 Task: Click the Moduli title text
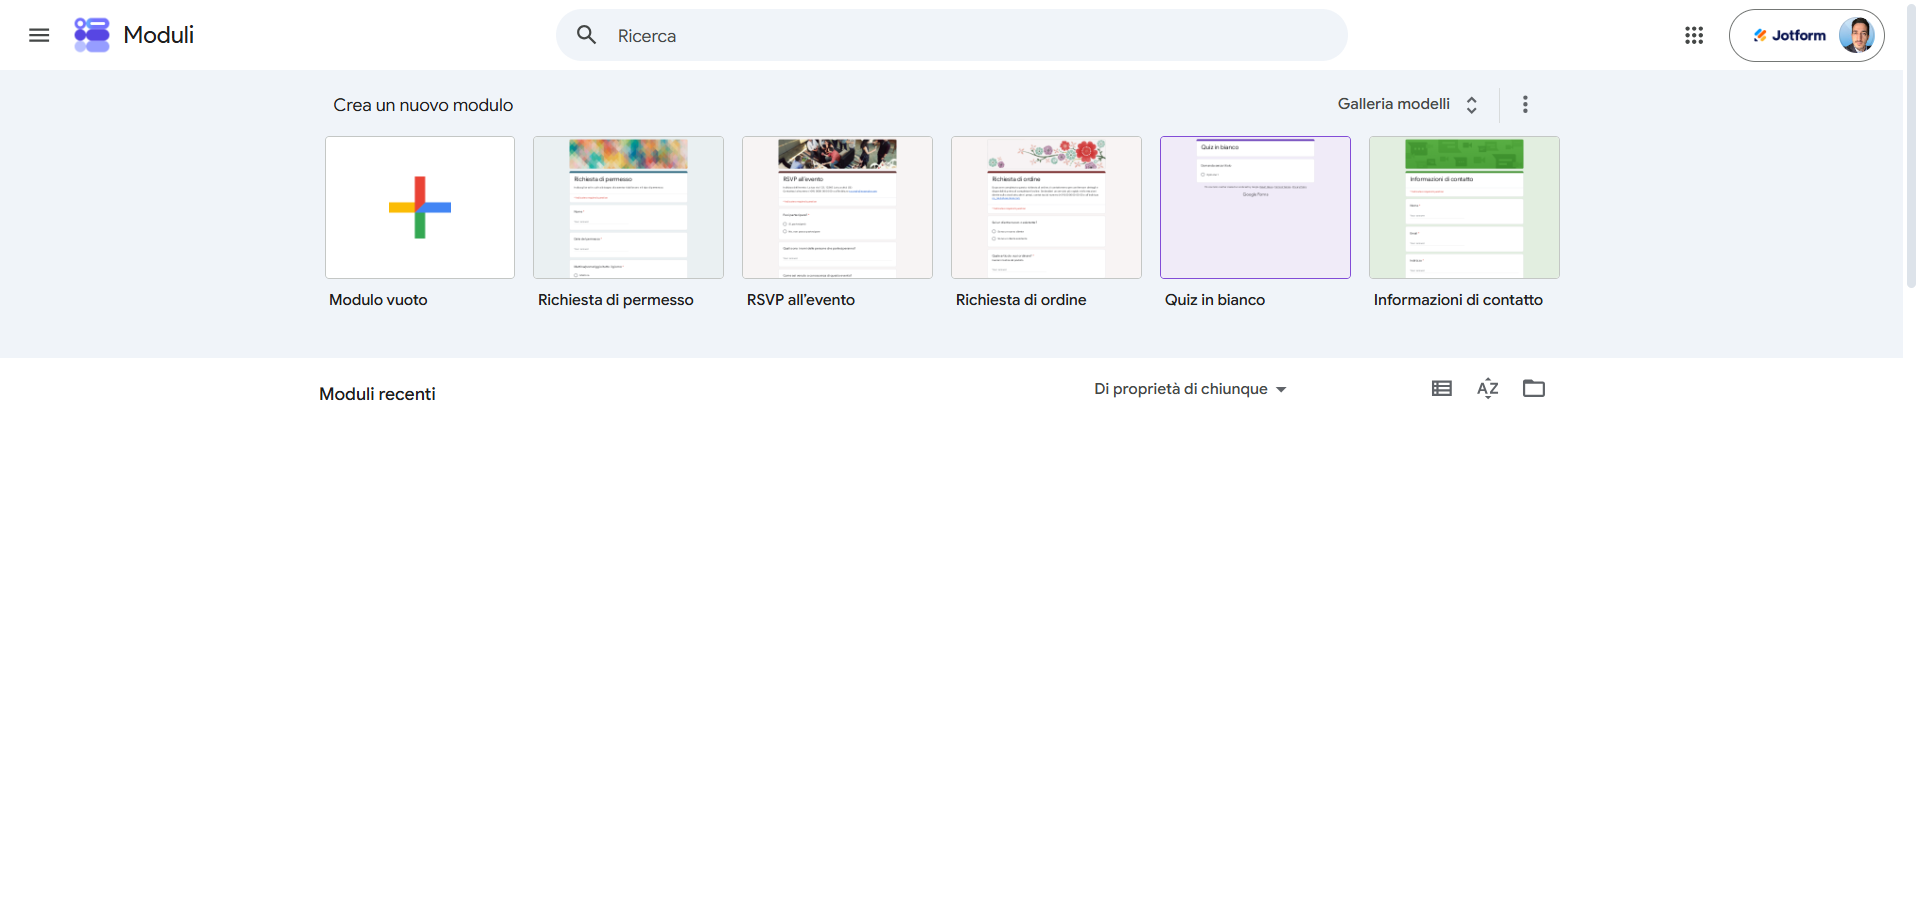159,35
